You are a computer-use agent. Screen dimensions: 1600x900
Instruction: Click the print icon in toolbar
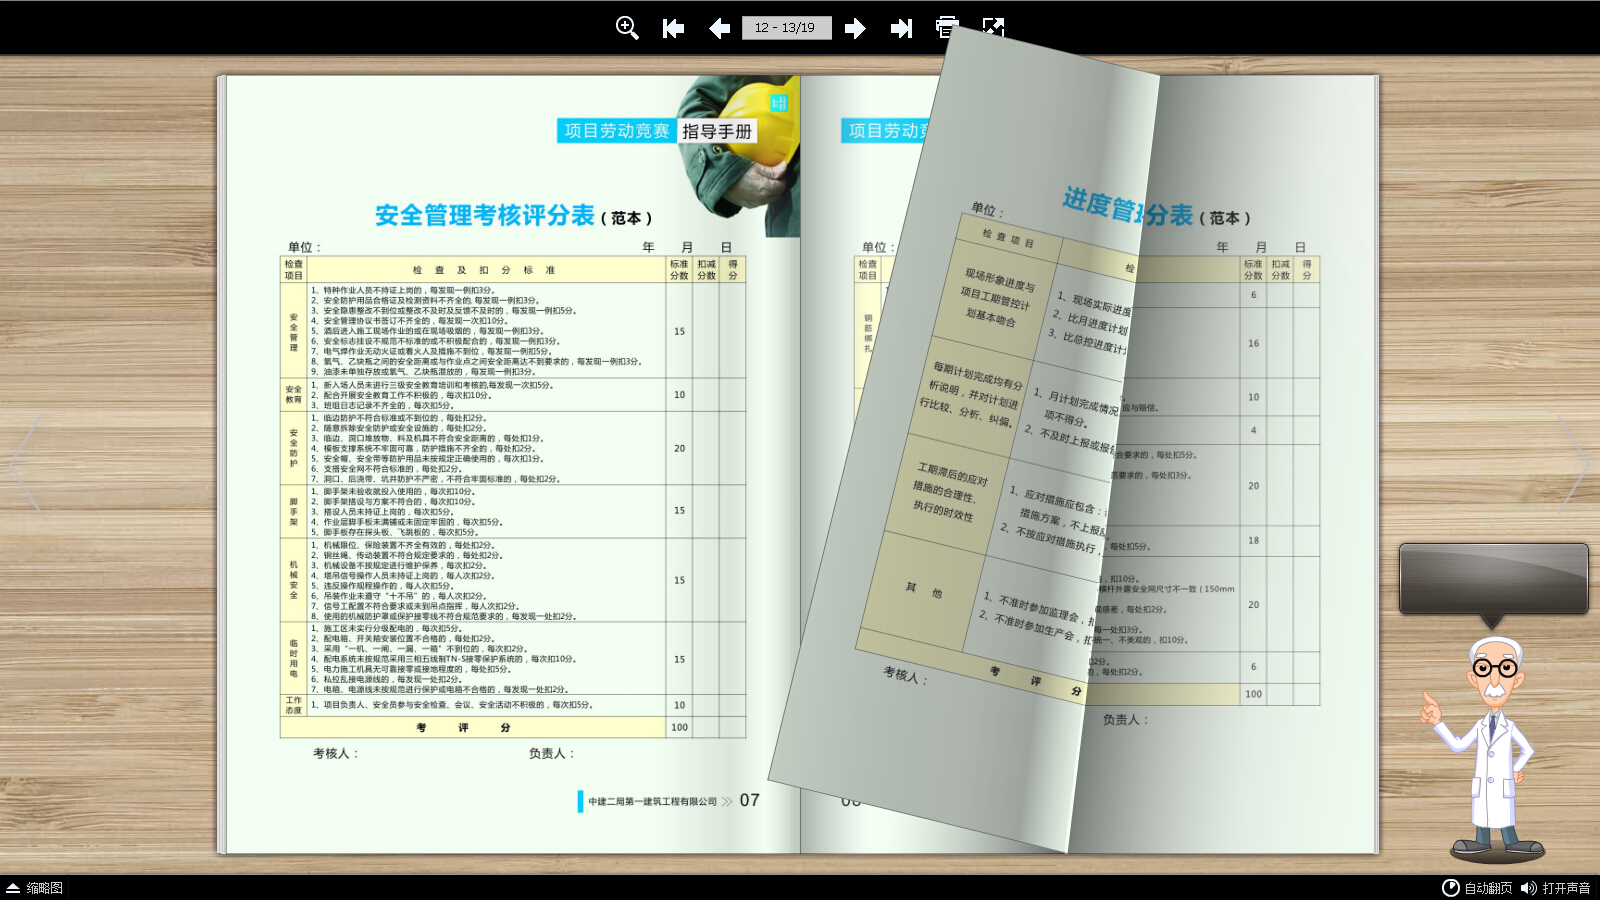tap(946, 27)
